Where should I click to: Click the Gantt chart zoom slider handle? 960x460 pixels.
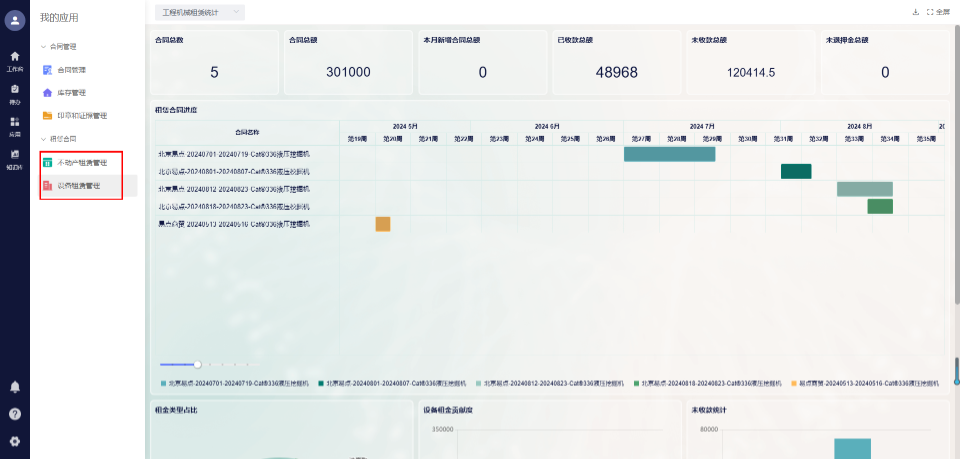198,364
